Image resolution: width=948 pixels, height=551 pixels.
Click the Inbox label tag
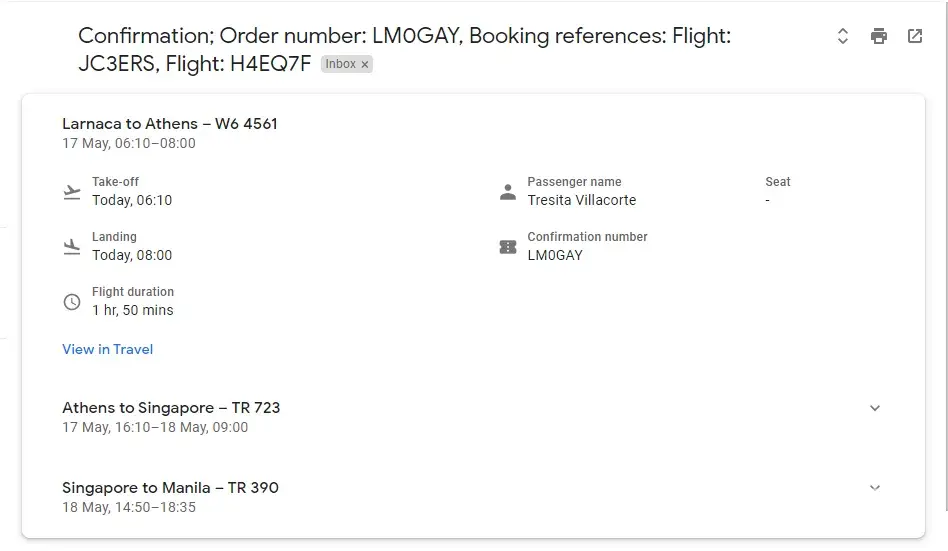340,64
